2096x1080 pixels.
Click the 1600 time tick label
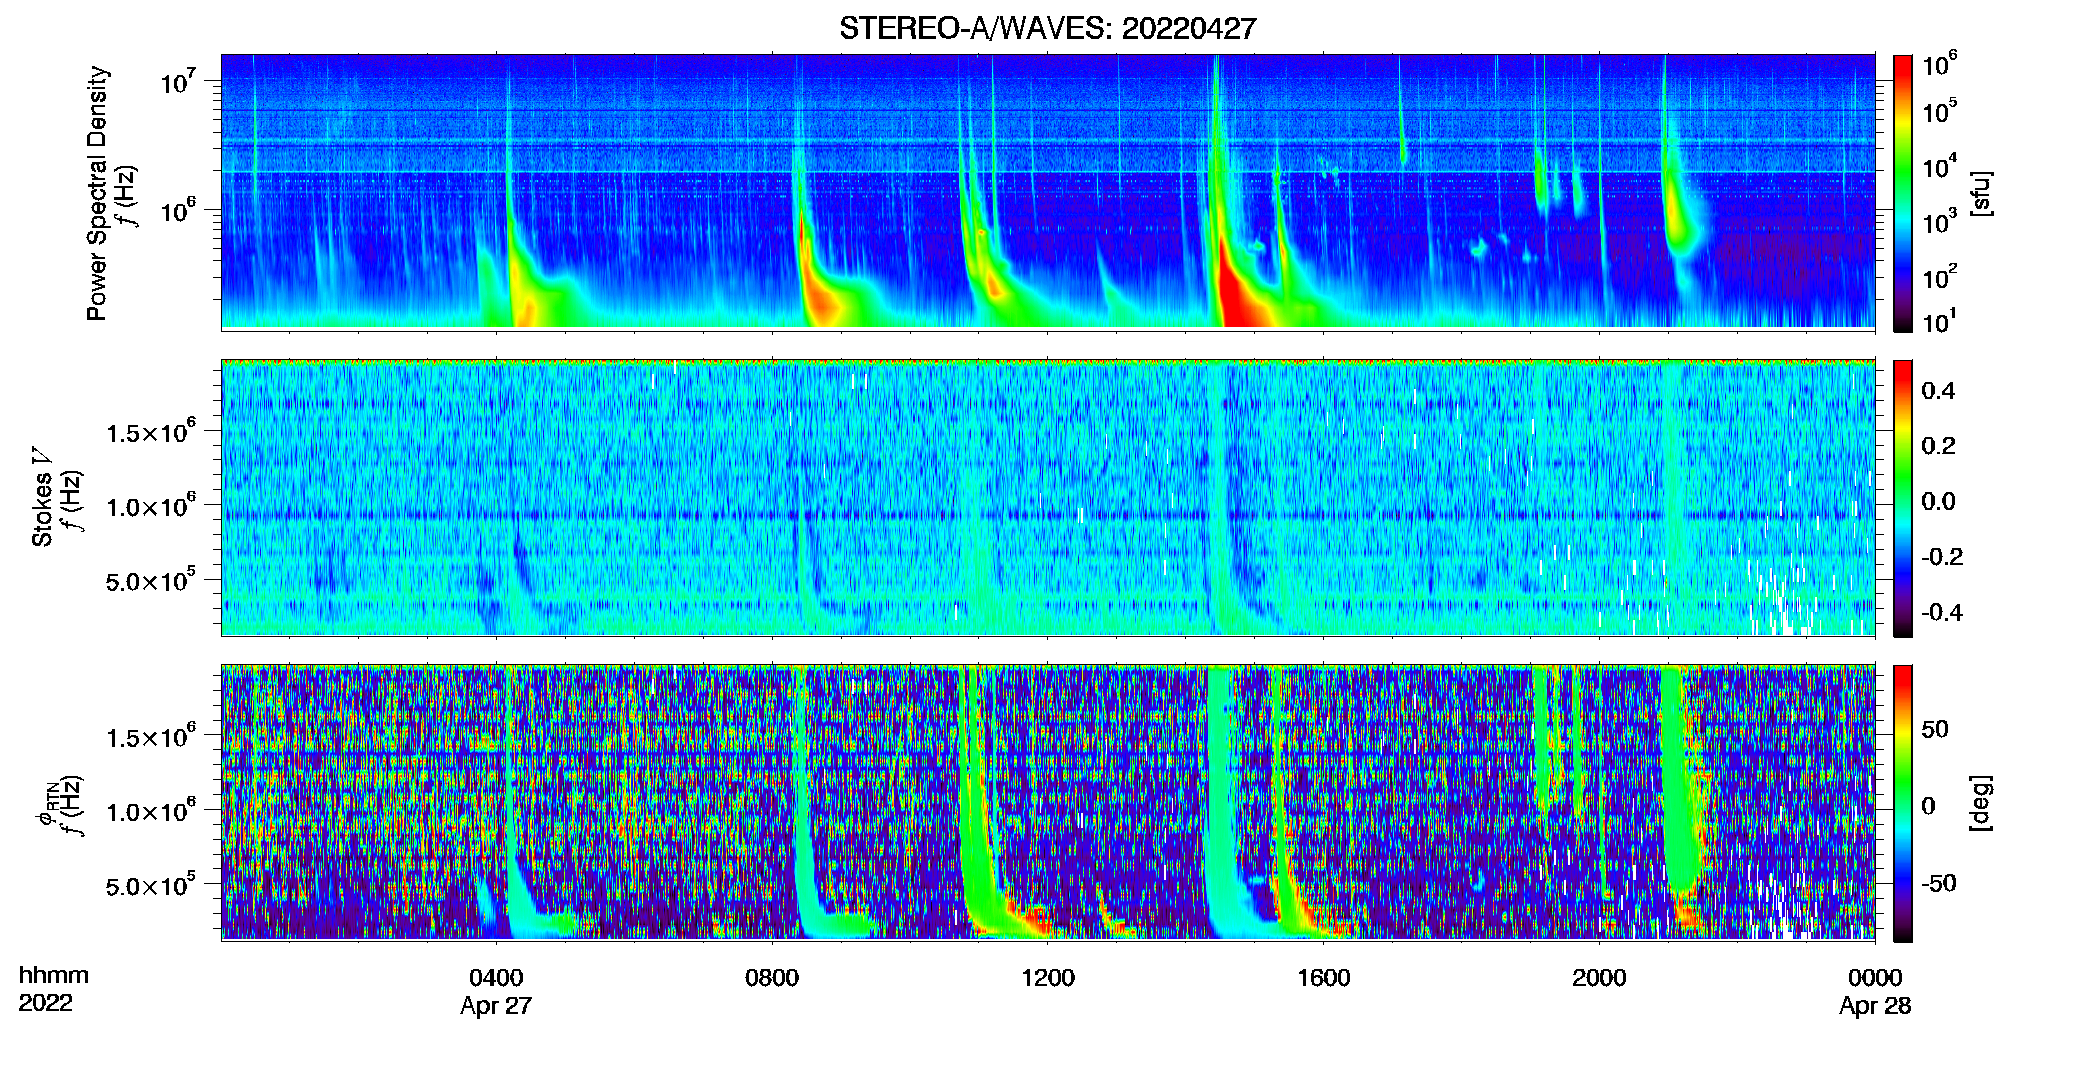[x=1323, y=977]
